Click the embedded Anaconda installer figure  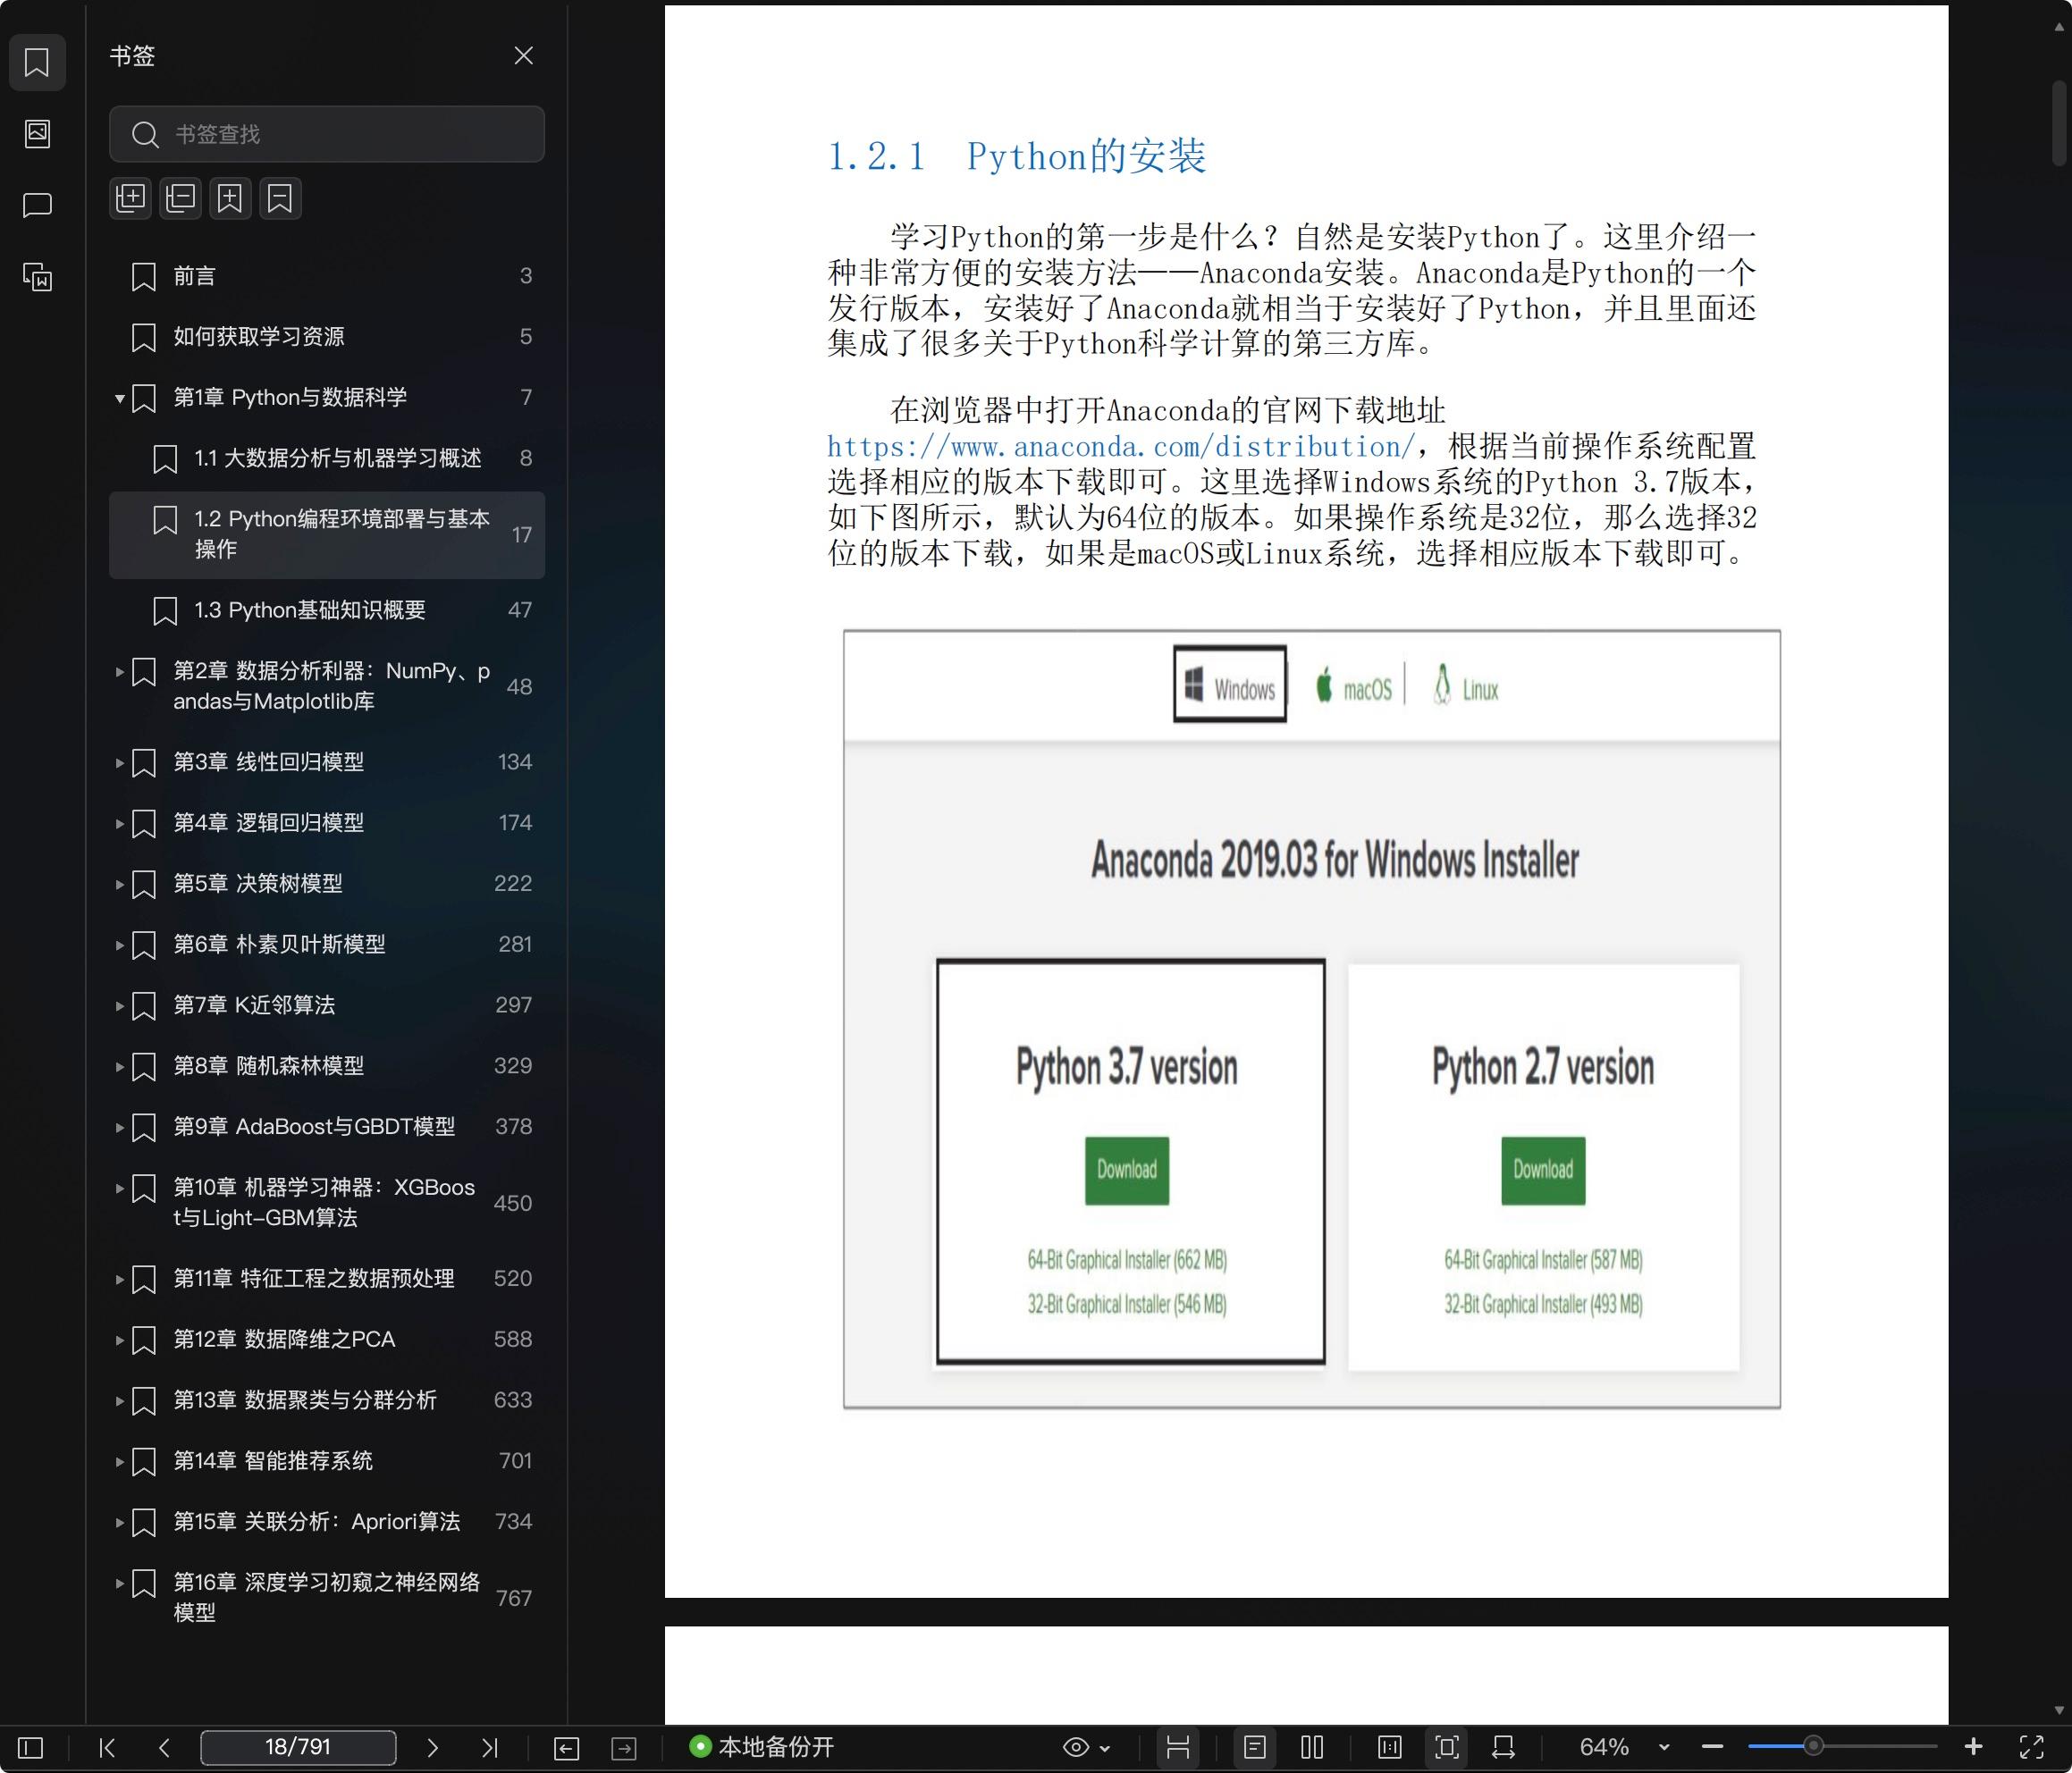point(1312,1019)
